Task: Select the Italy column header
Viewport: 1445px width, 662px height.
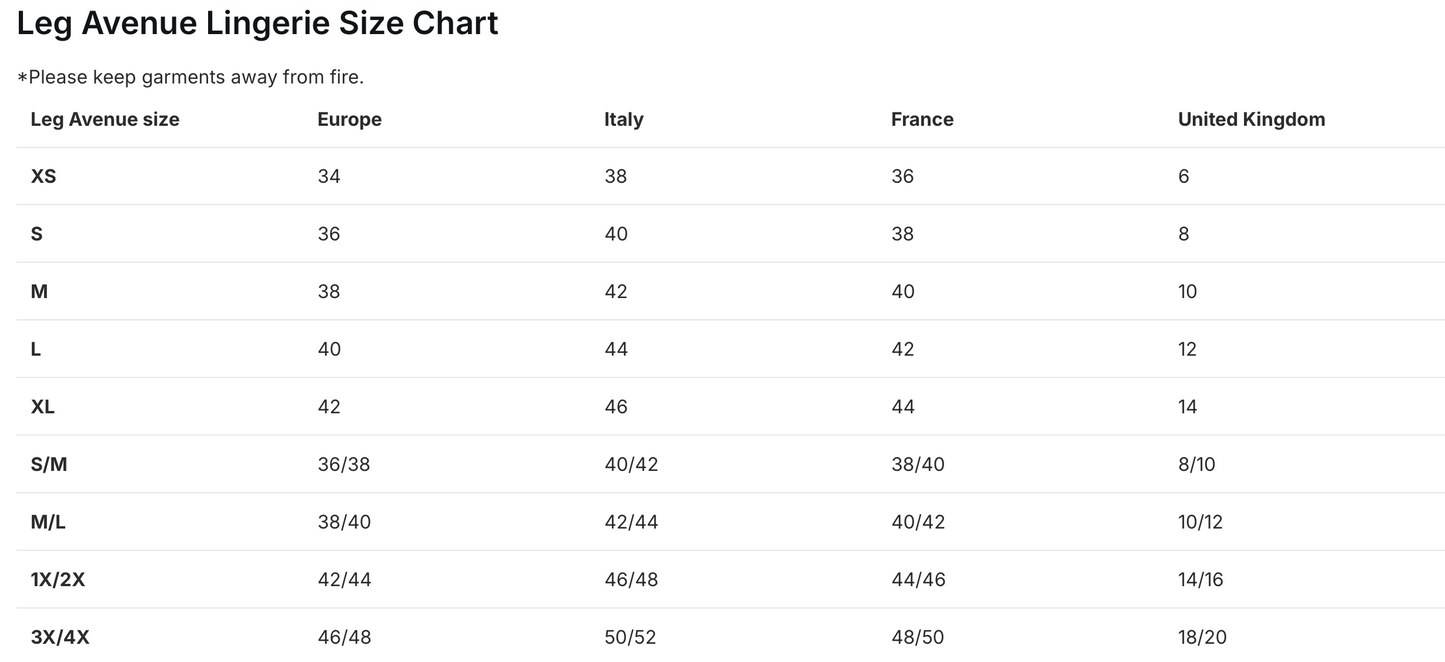Action: [623, 119]
